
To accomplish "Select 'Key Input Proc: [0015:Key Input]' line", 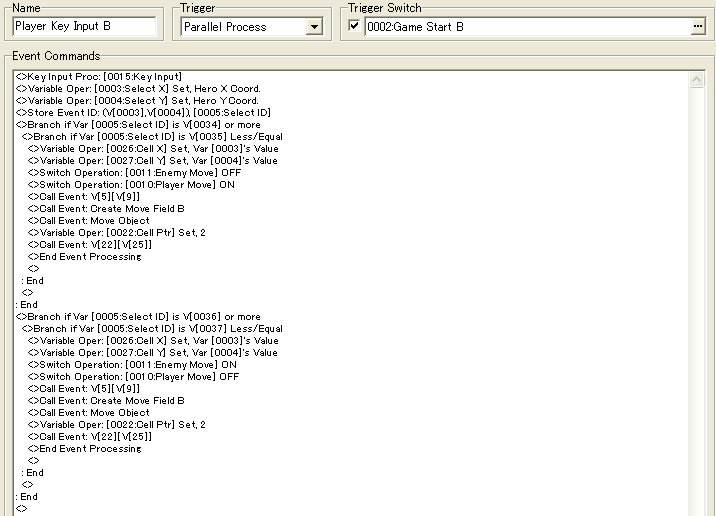I will [99, 77].
